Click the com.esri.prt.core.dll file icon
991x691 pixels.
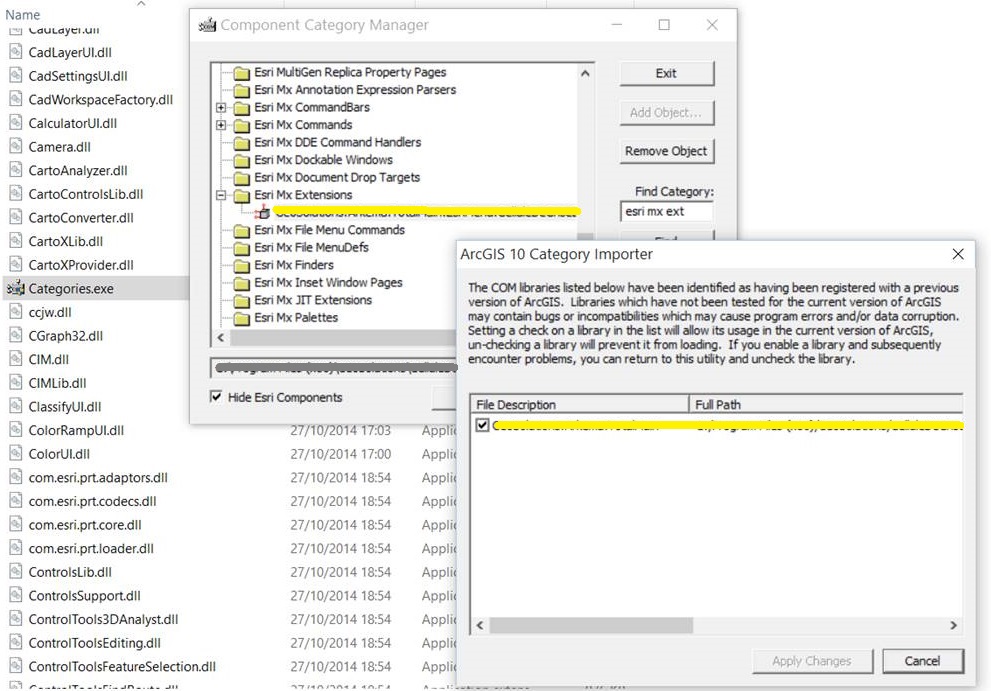(16, 524)
